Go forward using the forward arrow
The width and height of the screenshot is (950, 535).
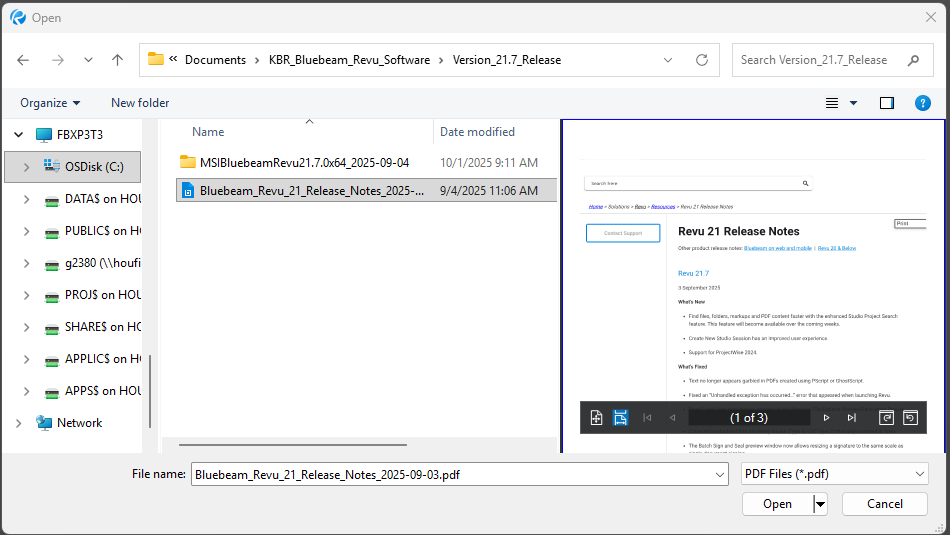pyautogui.click(x=58, y=60)
